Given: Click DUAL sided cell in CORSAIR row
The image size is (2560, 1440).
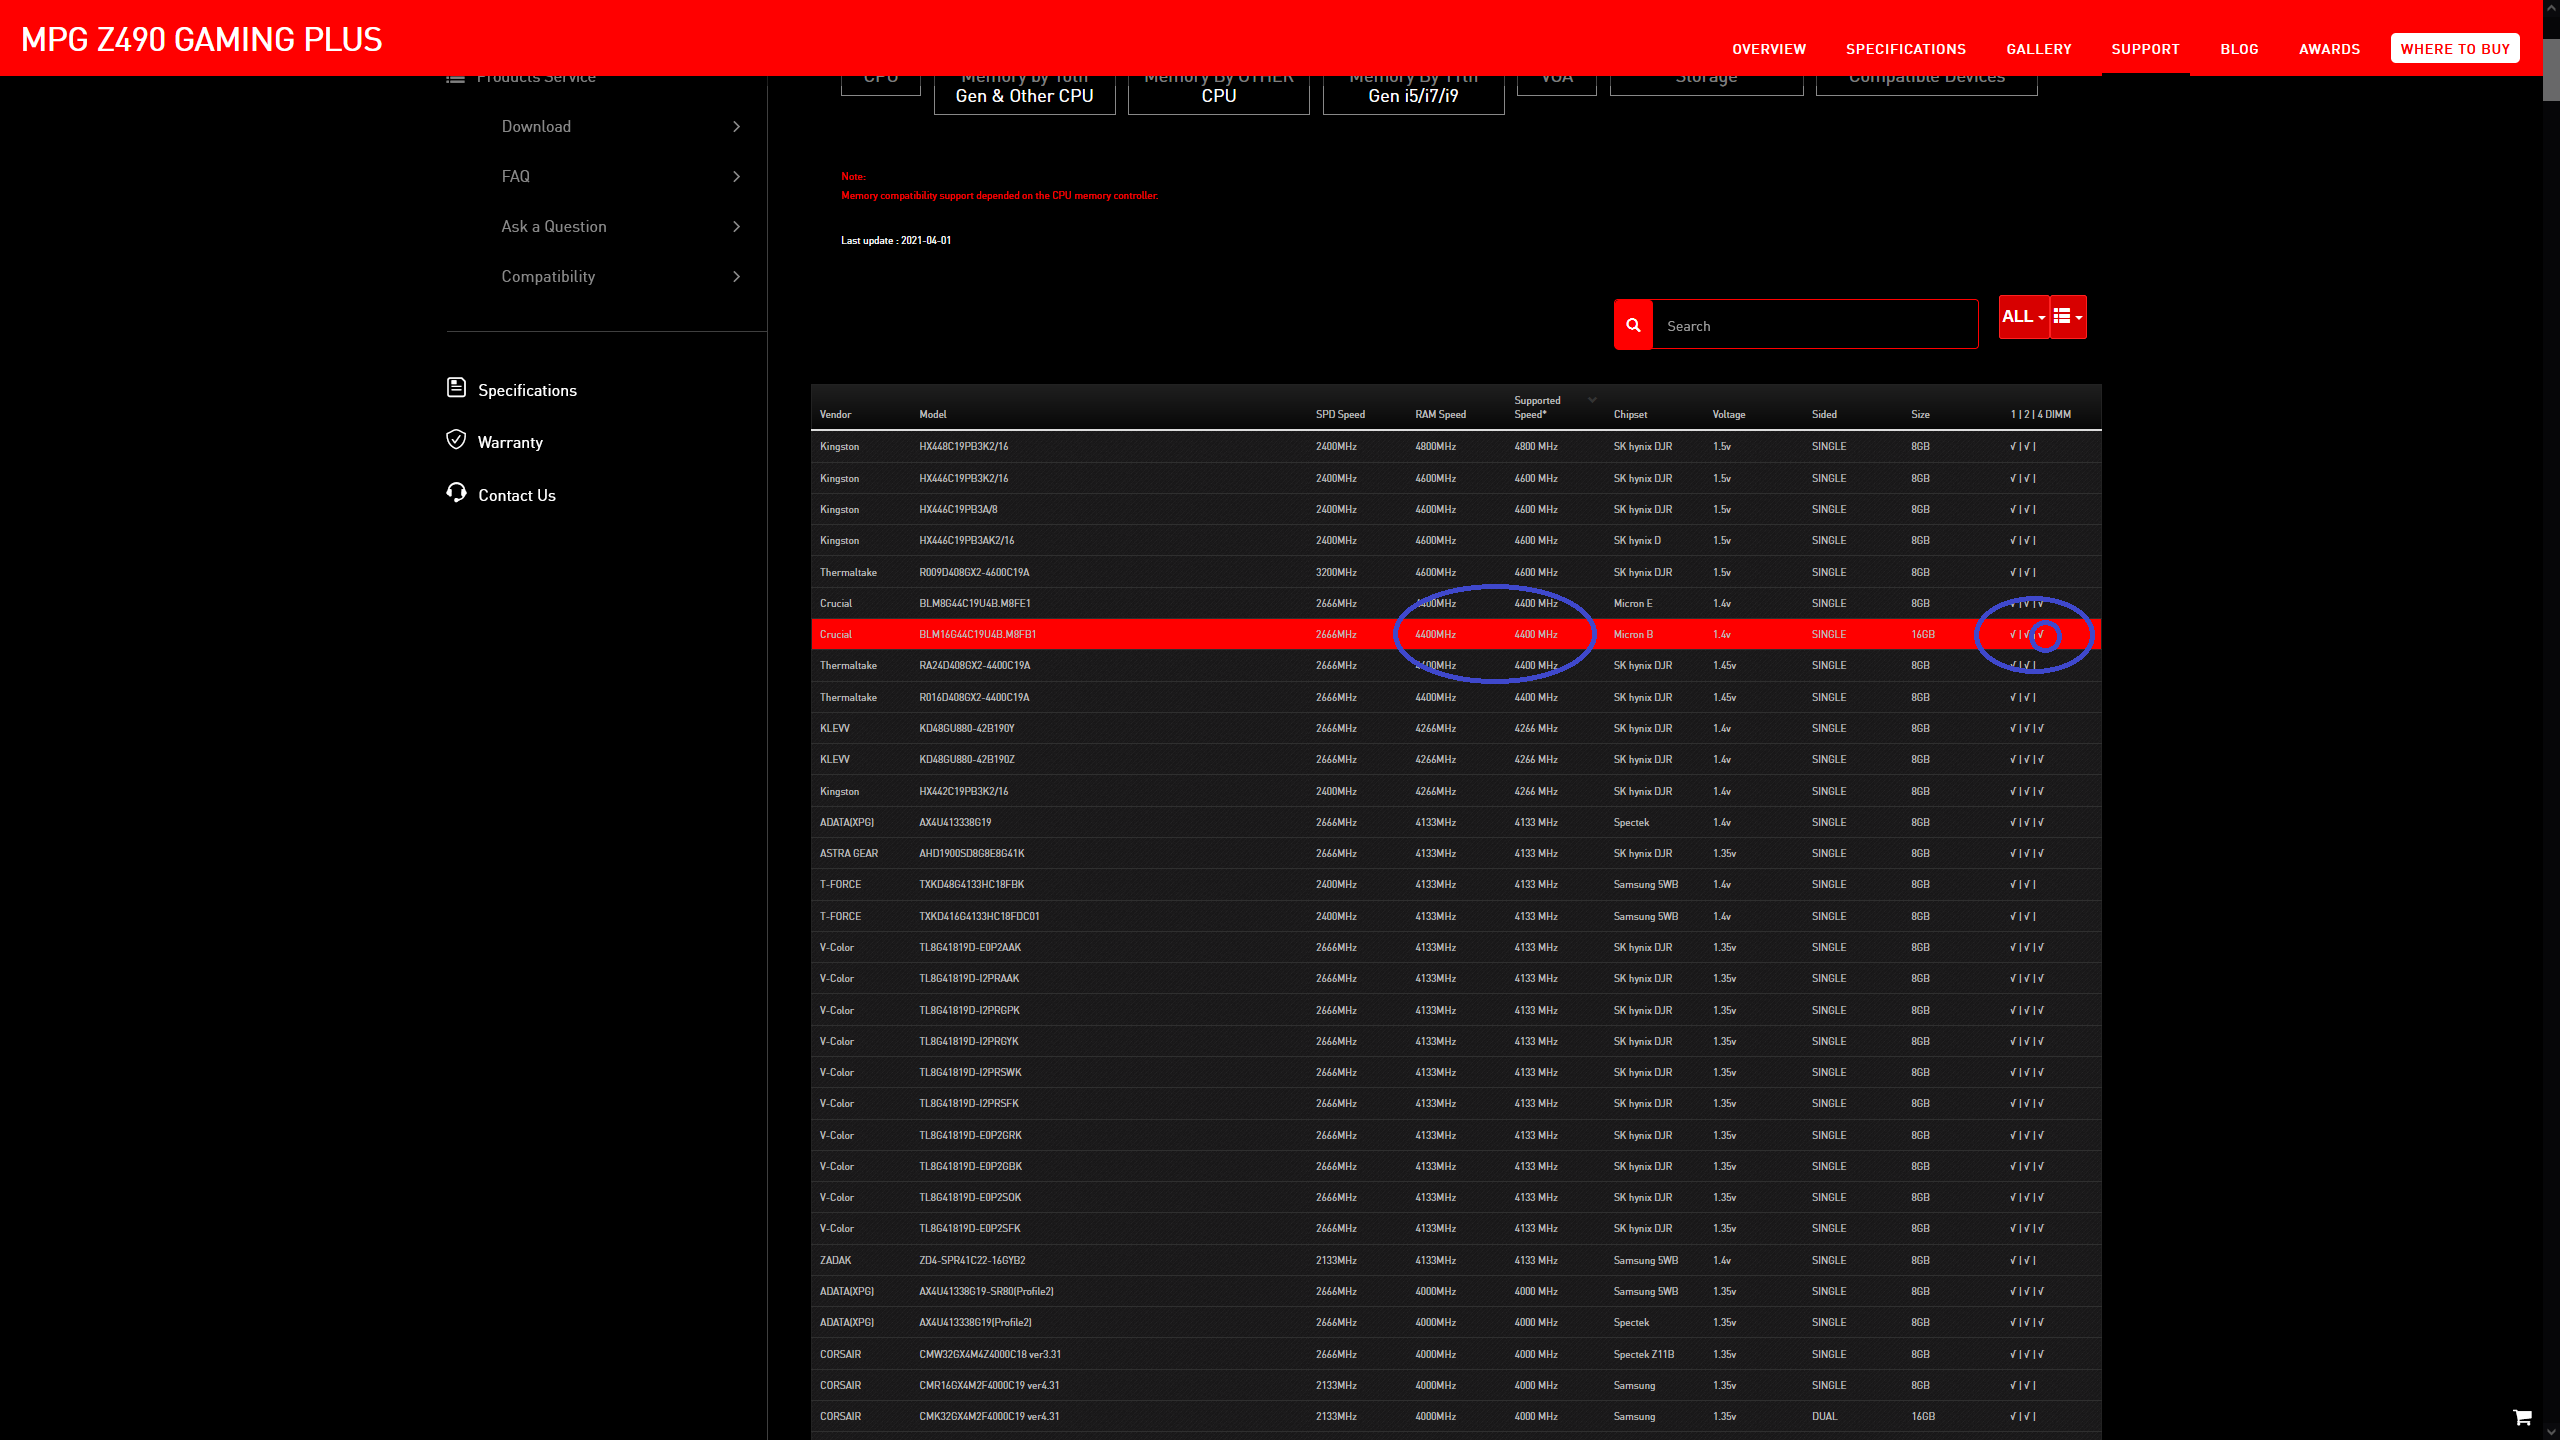Looking at the screenshot, I should point(1824,1416).
